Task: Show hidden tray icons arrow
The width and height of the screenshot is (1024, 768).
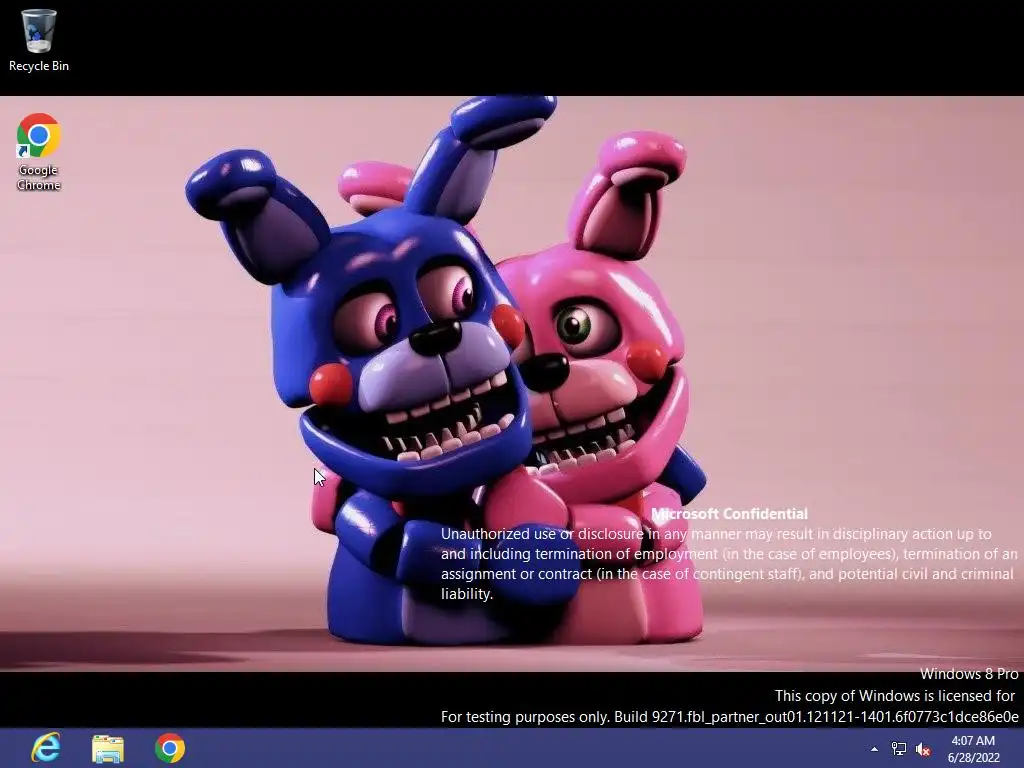Action: coord(874,749)
